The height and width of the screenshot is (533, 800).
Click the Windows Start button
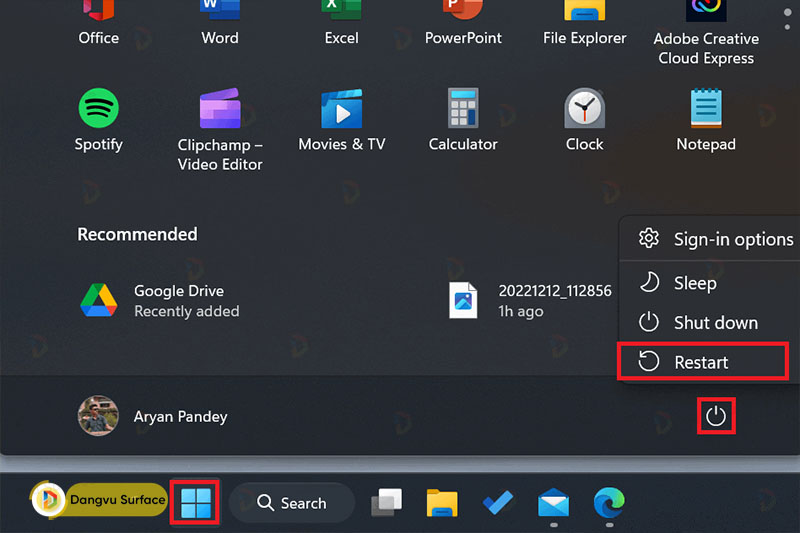[195, 503]
